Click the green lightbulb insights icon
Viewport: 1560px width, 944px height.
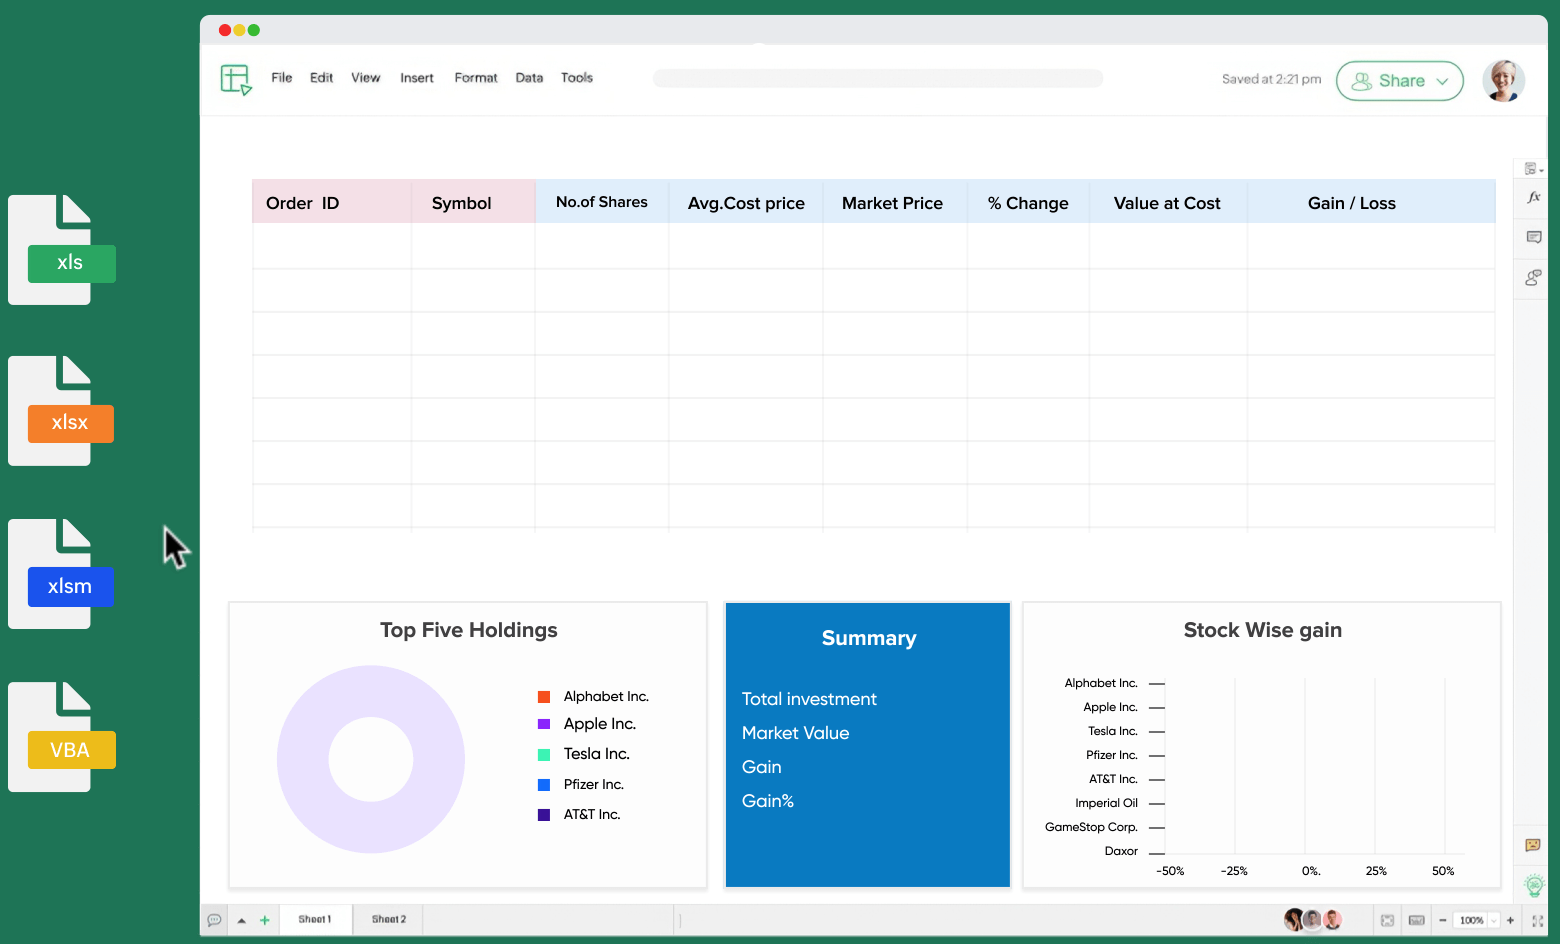(x=1533, y=885)
